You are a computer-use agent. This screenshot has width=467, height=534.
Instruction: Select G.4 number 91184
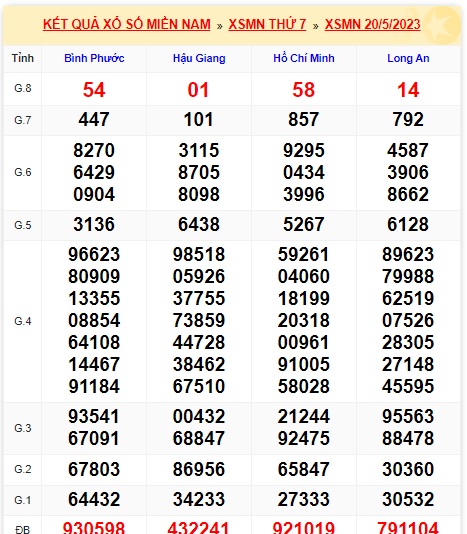click(94, 387)
